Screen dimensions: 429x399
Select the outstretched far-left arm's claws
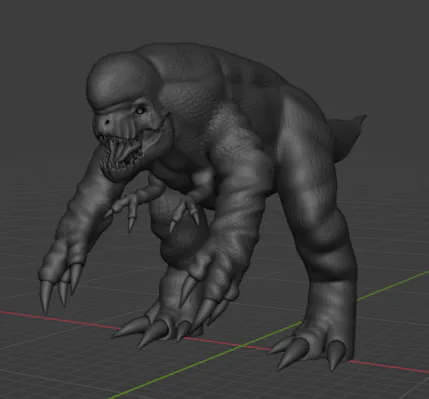point(60,287)
